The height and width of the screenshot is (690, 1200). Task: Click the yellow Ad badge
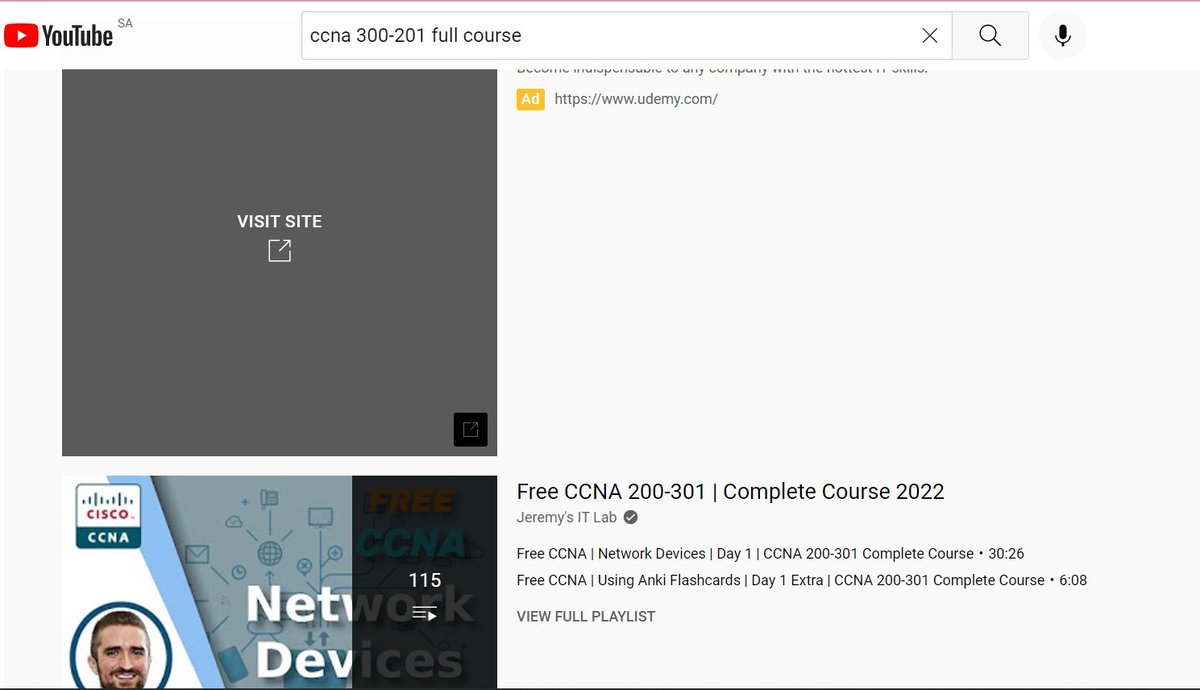(530, 99)
